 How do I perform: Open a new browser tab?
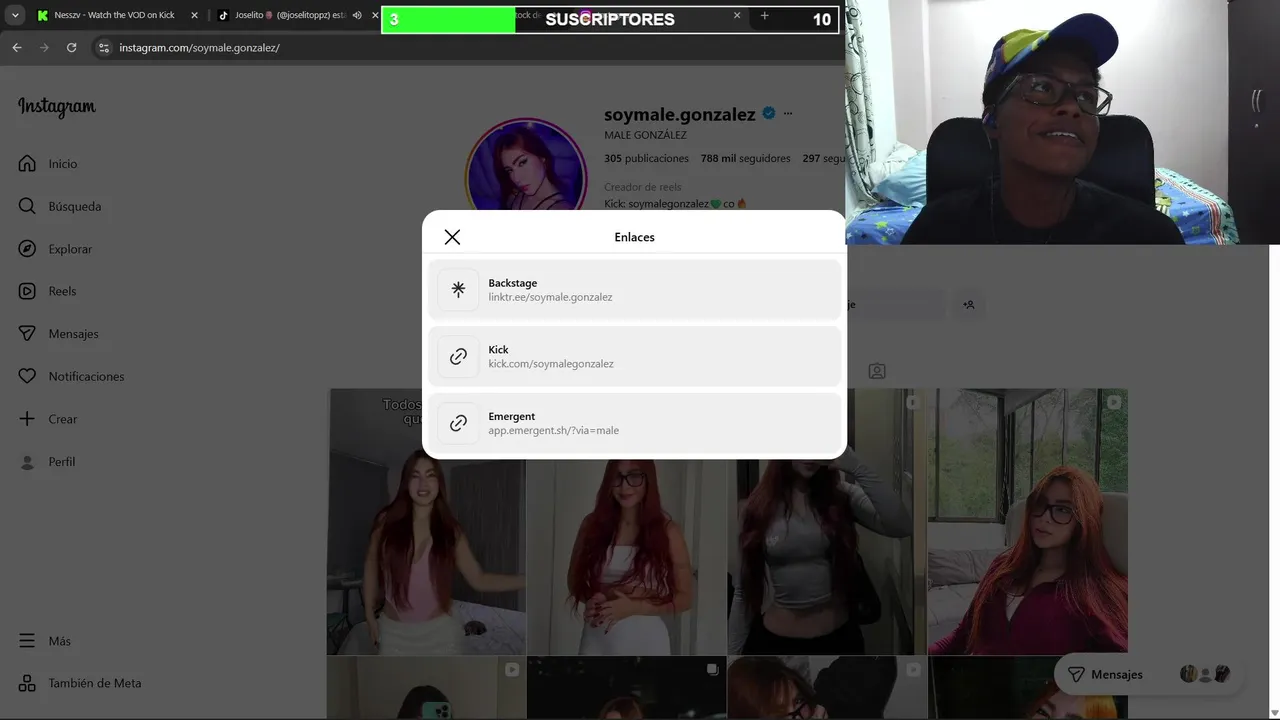[765, 15]
